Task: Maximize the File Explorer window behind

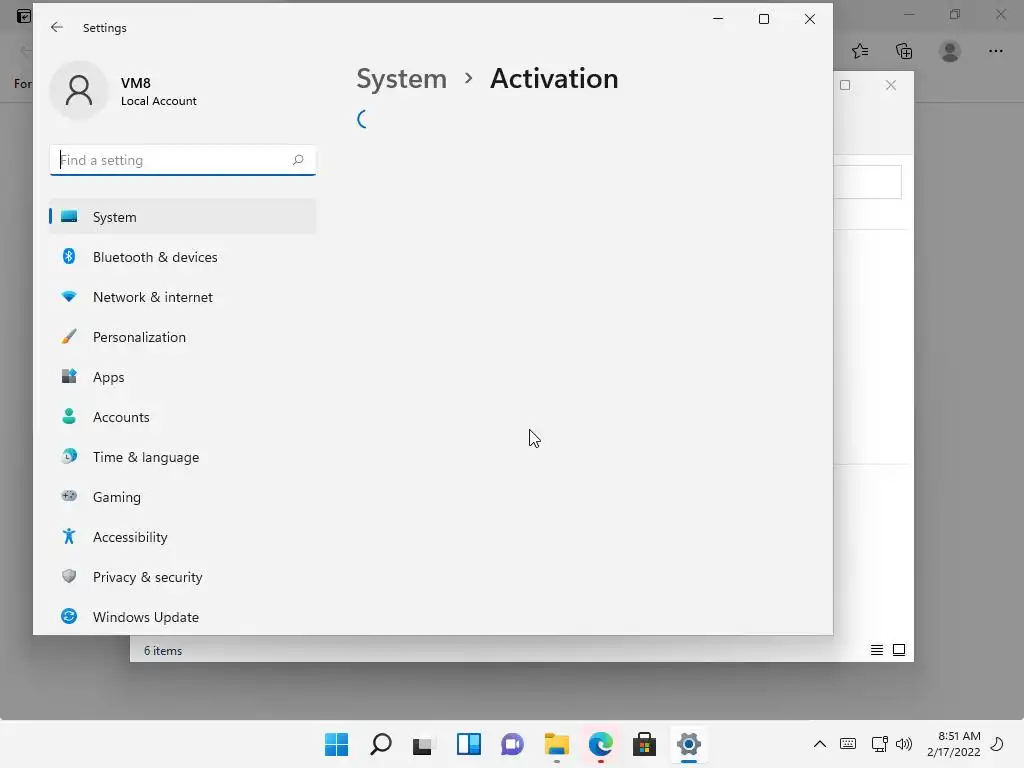Action: tap(845, 85)
